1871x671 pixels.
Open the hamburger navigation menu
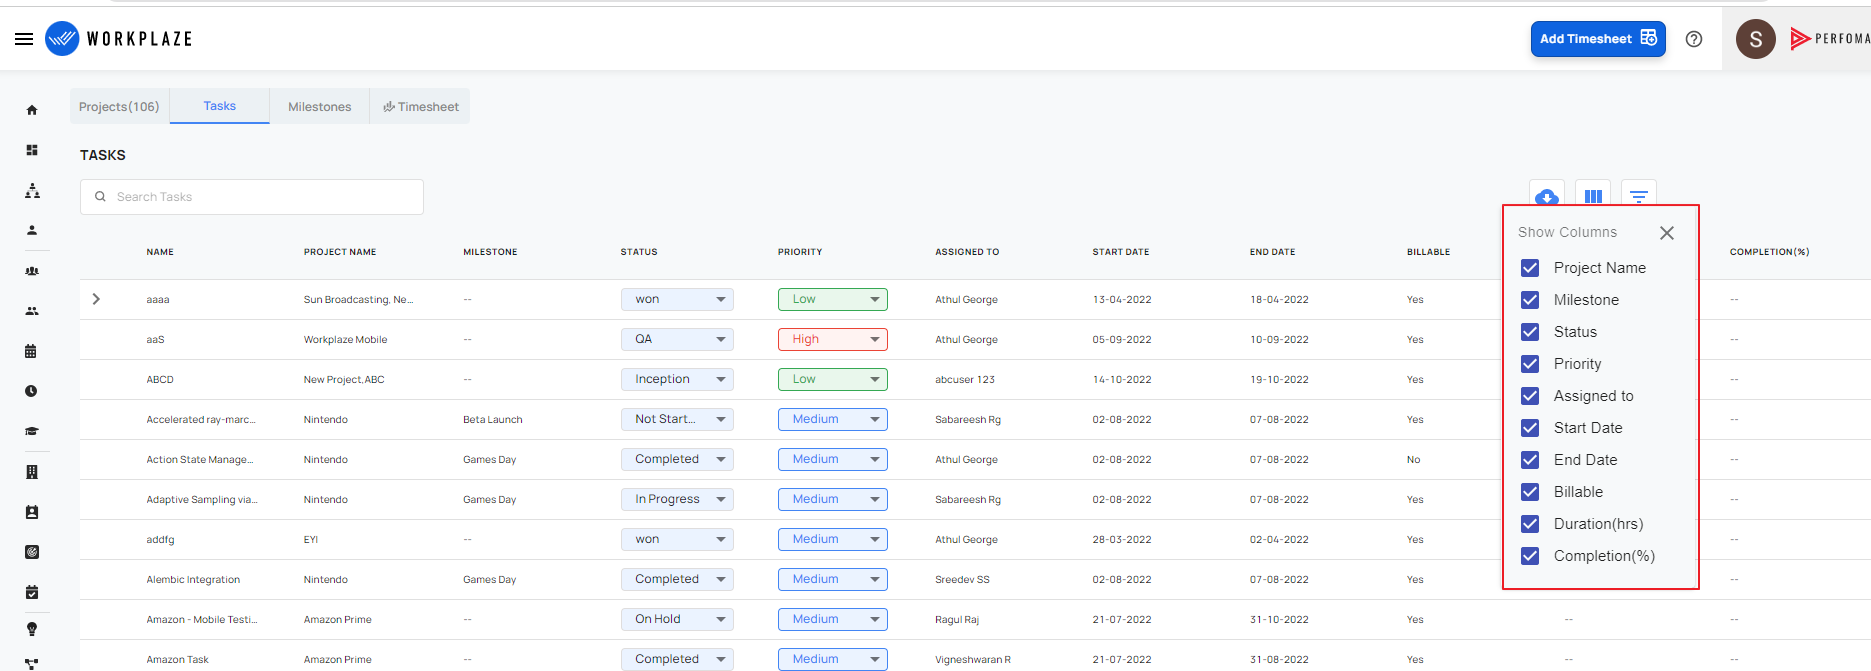[24, 39]
